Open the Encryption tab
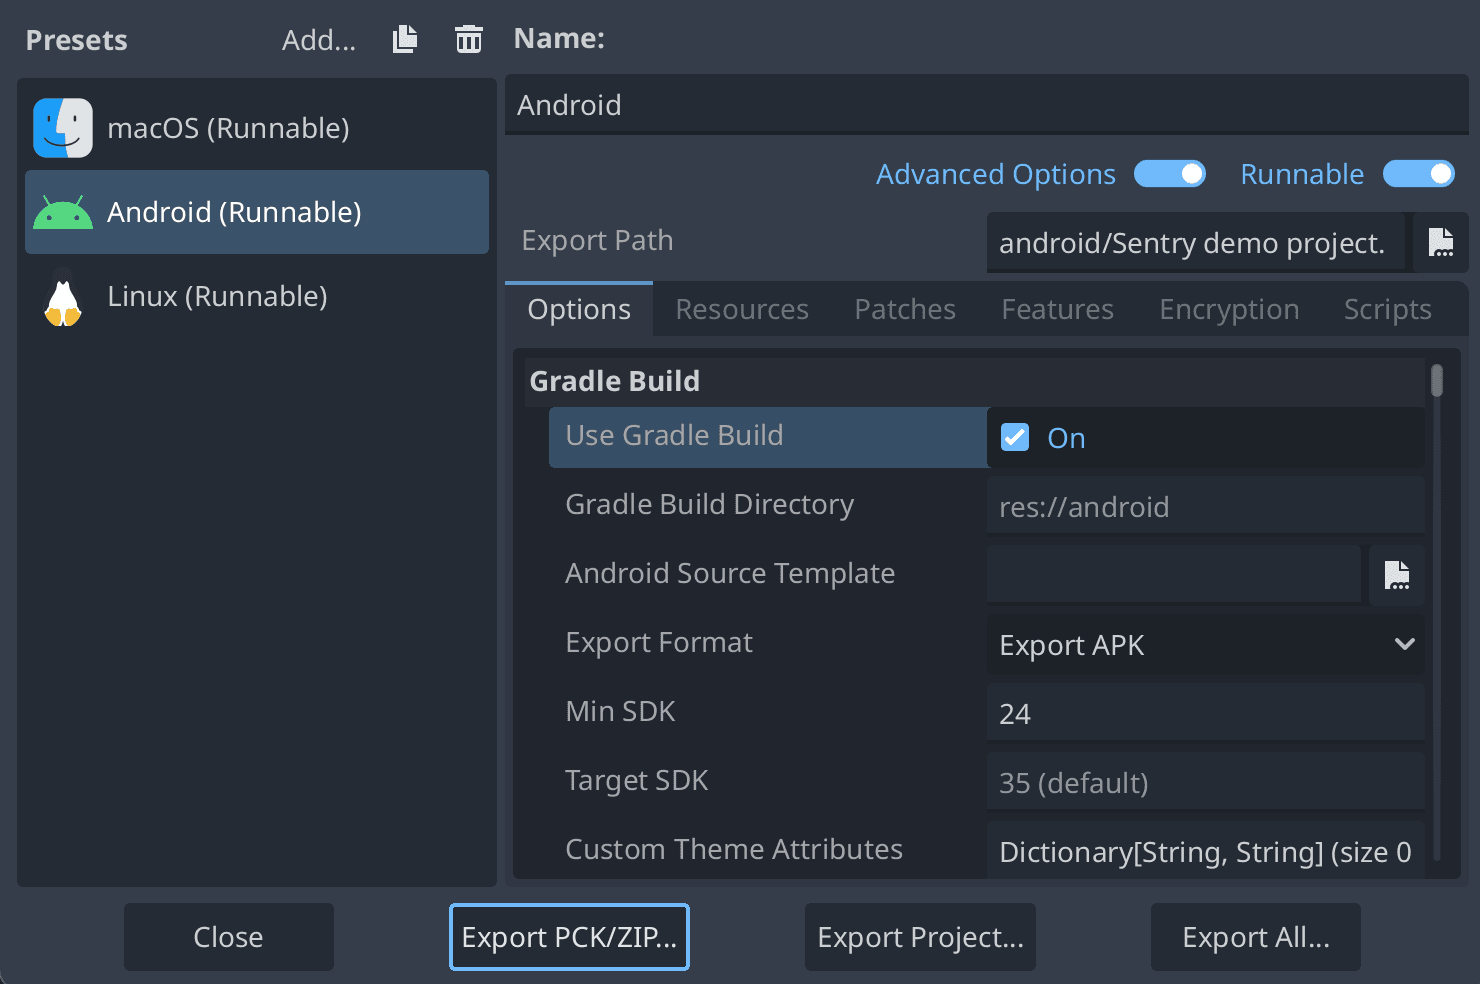Image resolution: width=1480 pixels, height=984 pixels. [x=1228, y=309]
